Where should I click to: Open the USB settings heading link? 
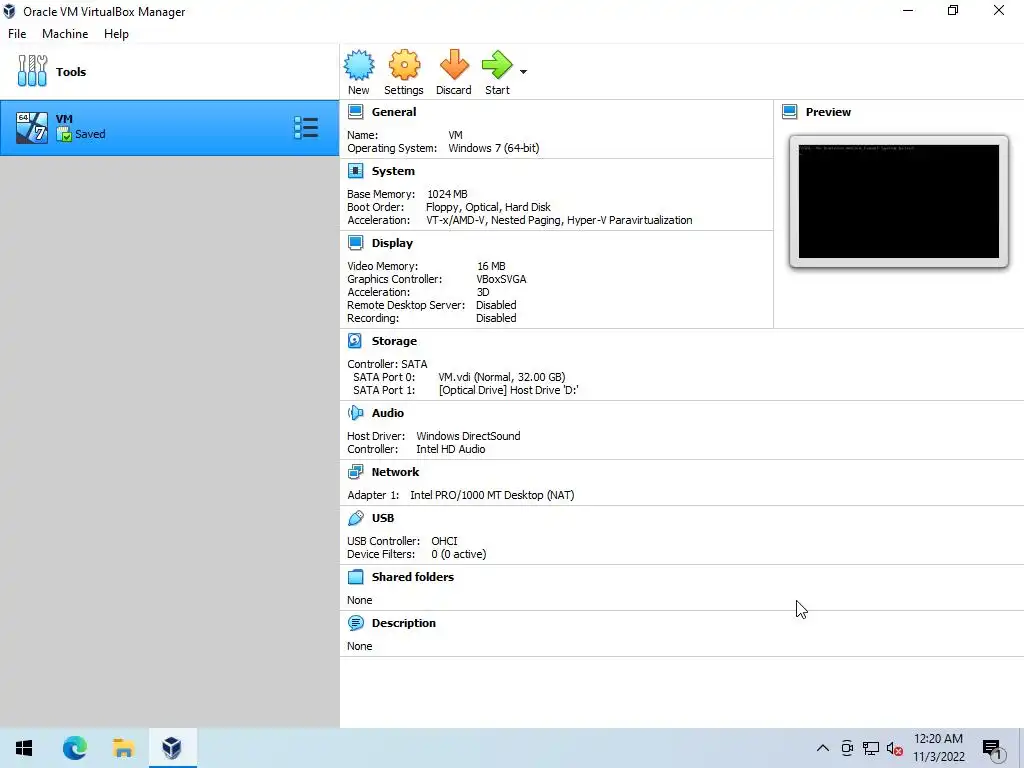coord(383,518)
